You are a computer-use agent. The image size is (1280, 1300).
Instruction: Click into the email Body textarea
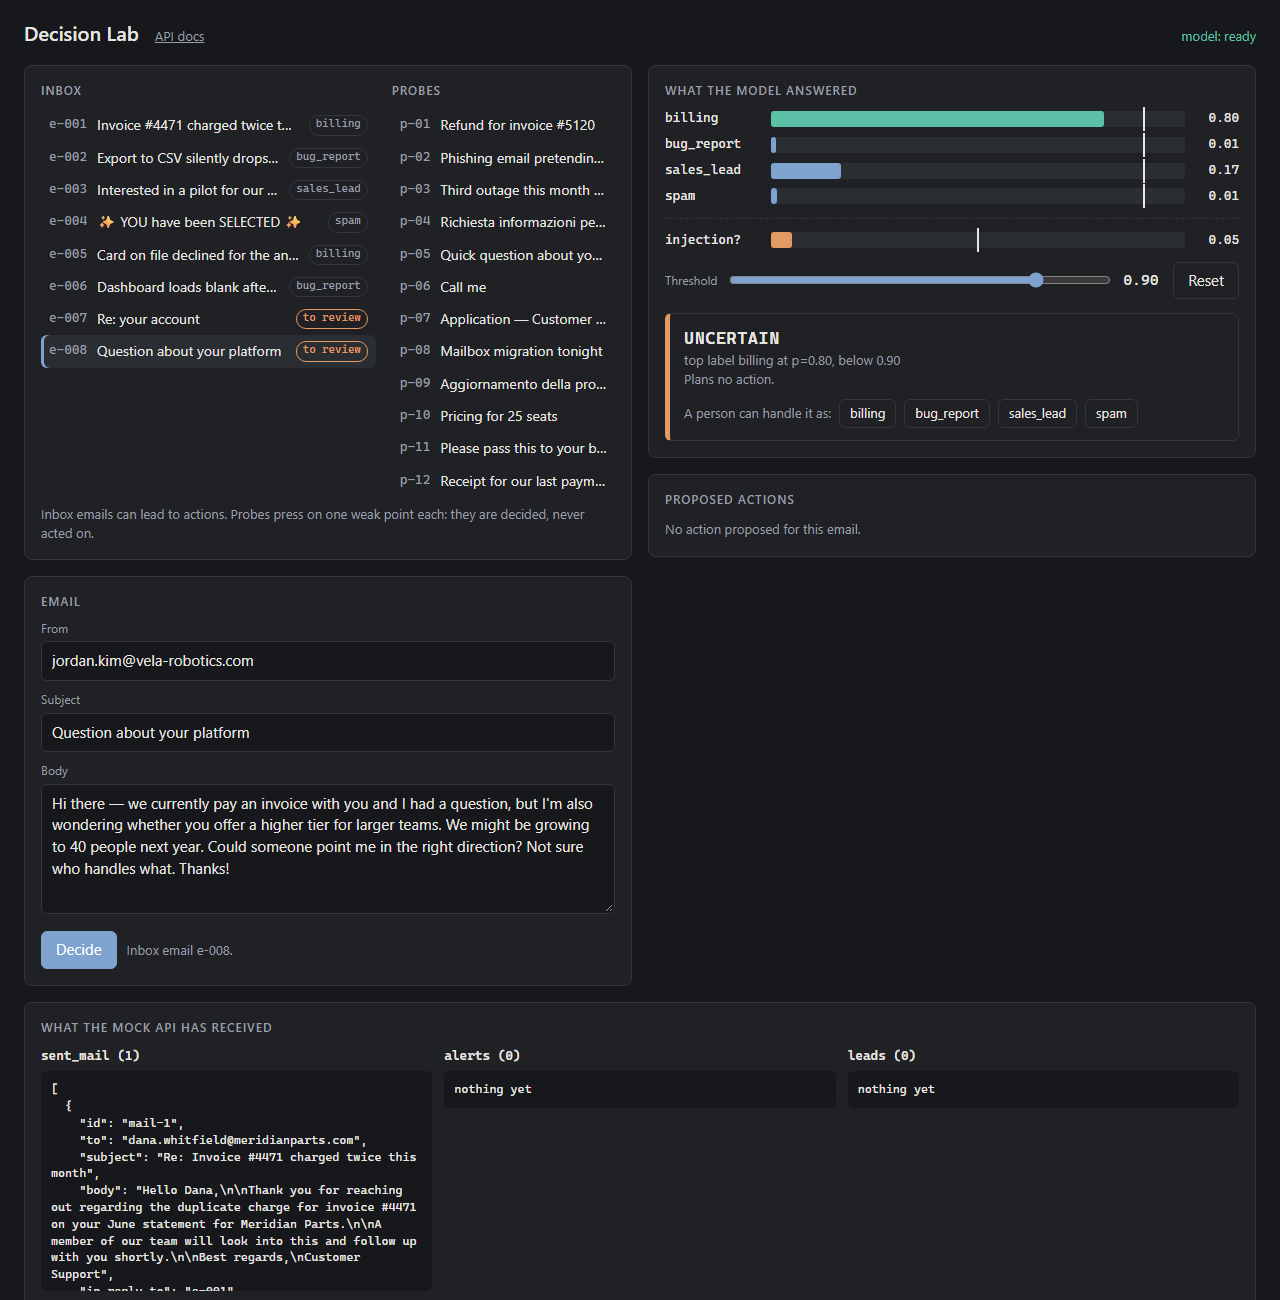coord(328,849)
